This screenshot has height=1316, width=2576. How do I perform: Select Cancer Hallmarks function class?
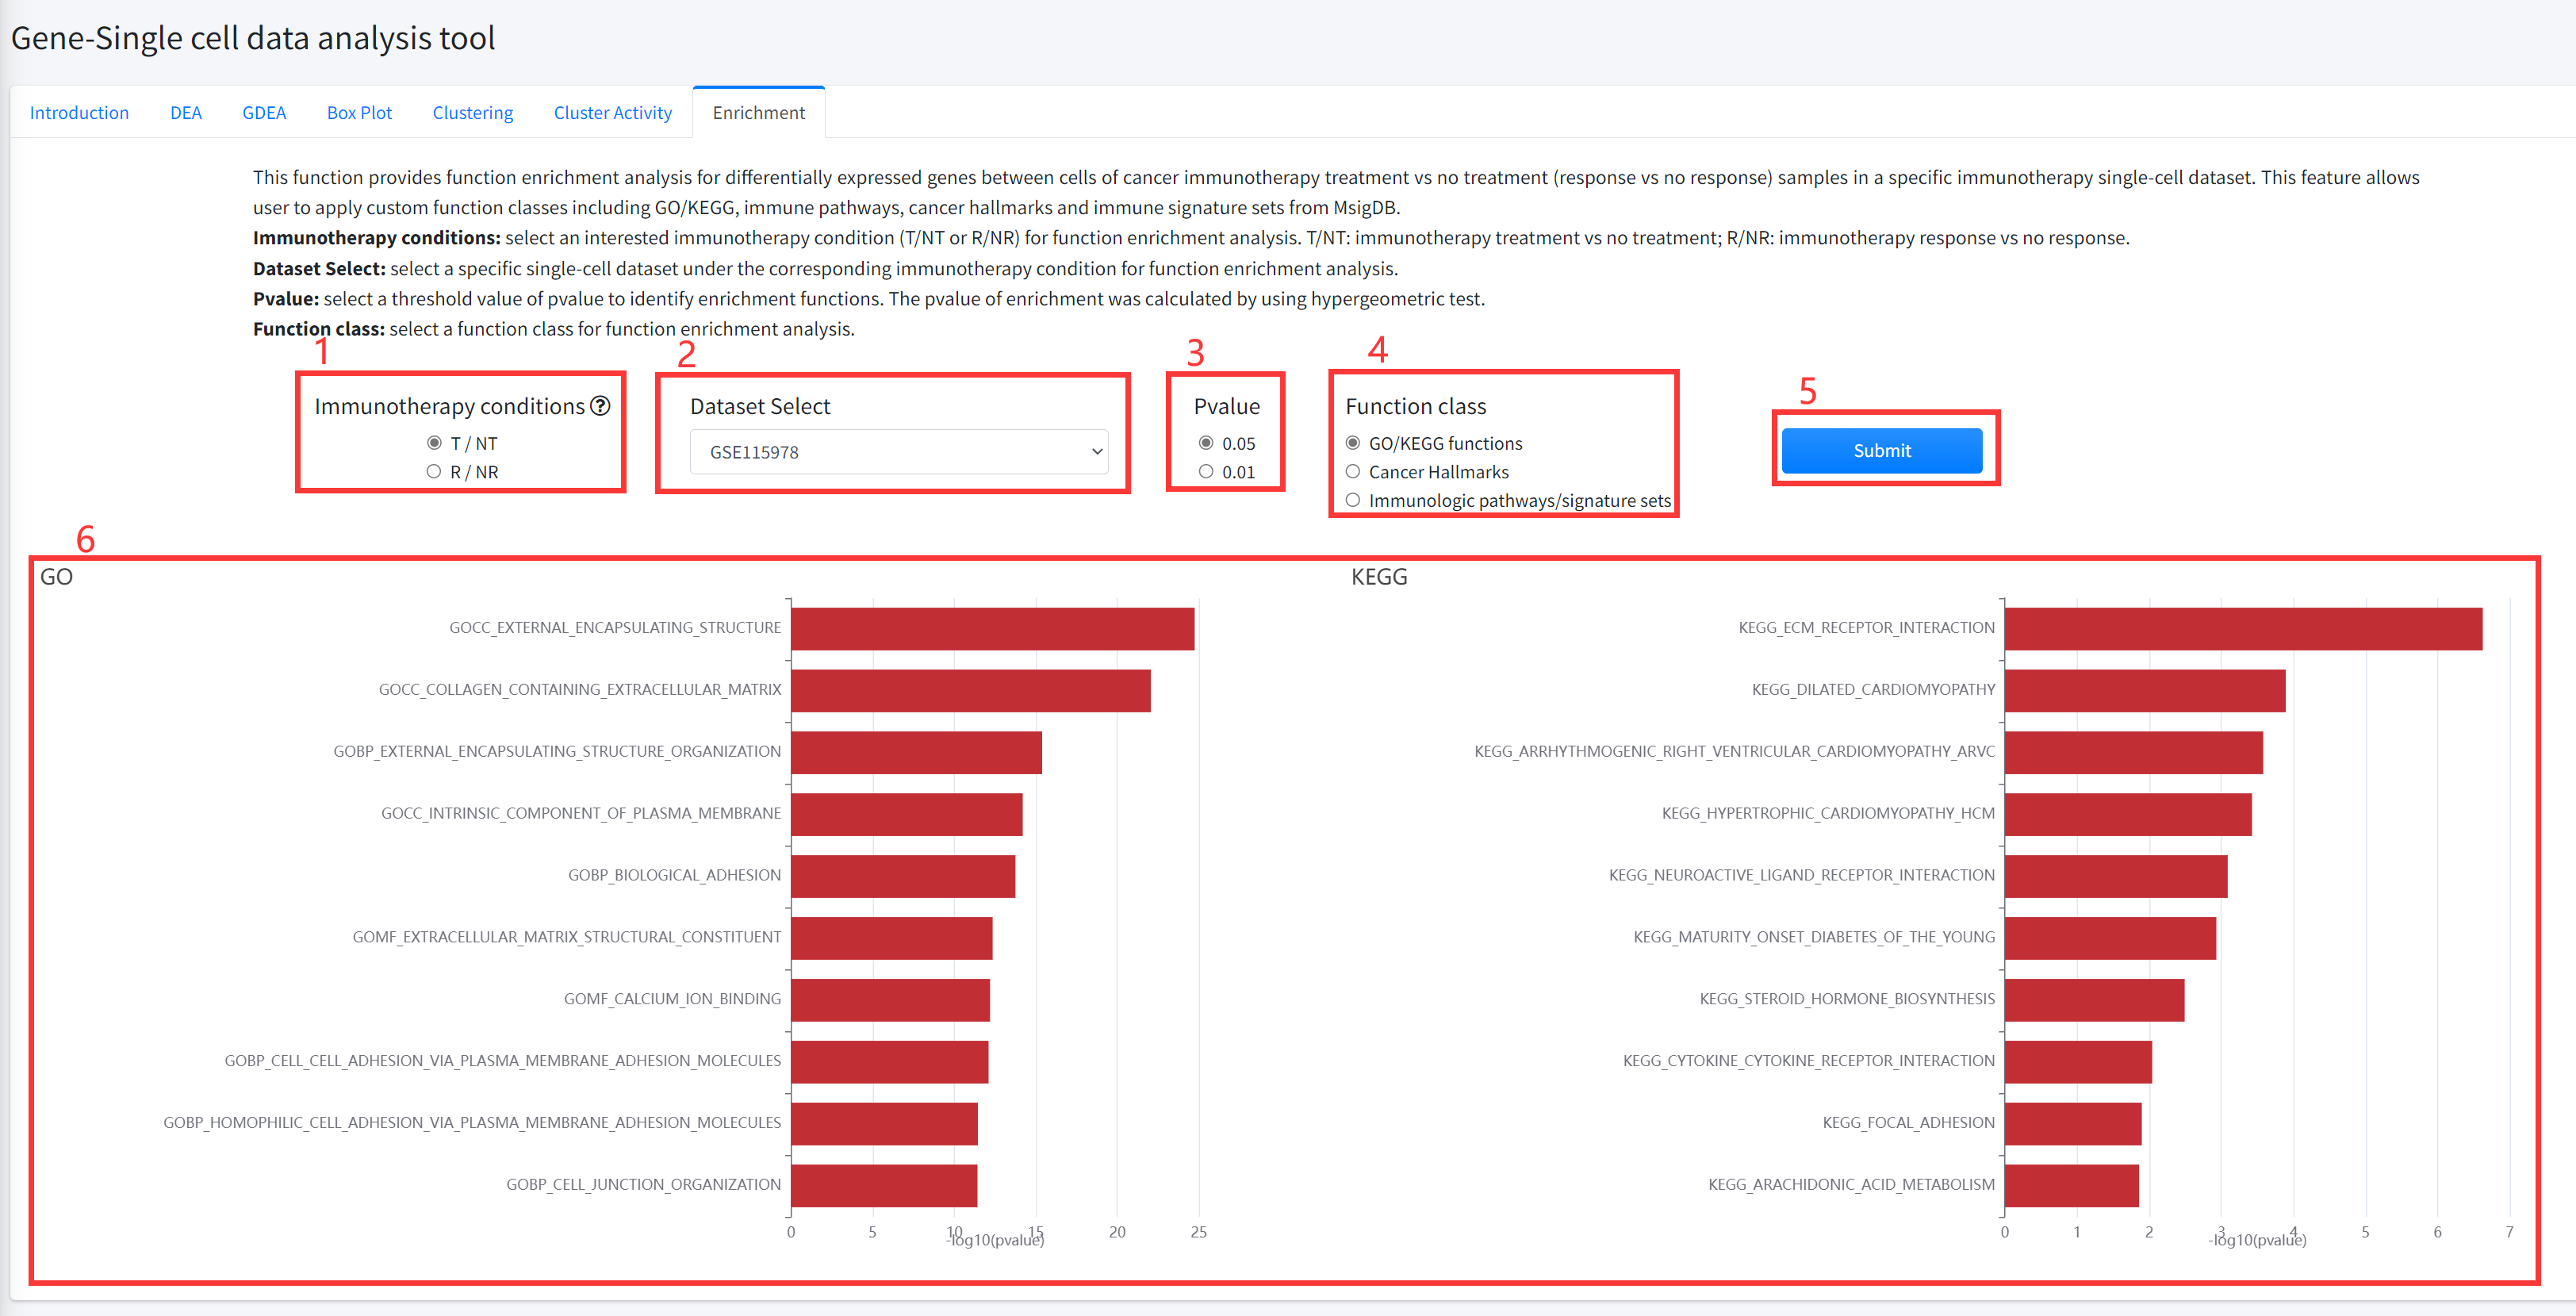coord(1353,472)
